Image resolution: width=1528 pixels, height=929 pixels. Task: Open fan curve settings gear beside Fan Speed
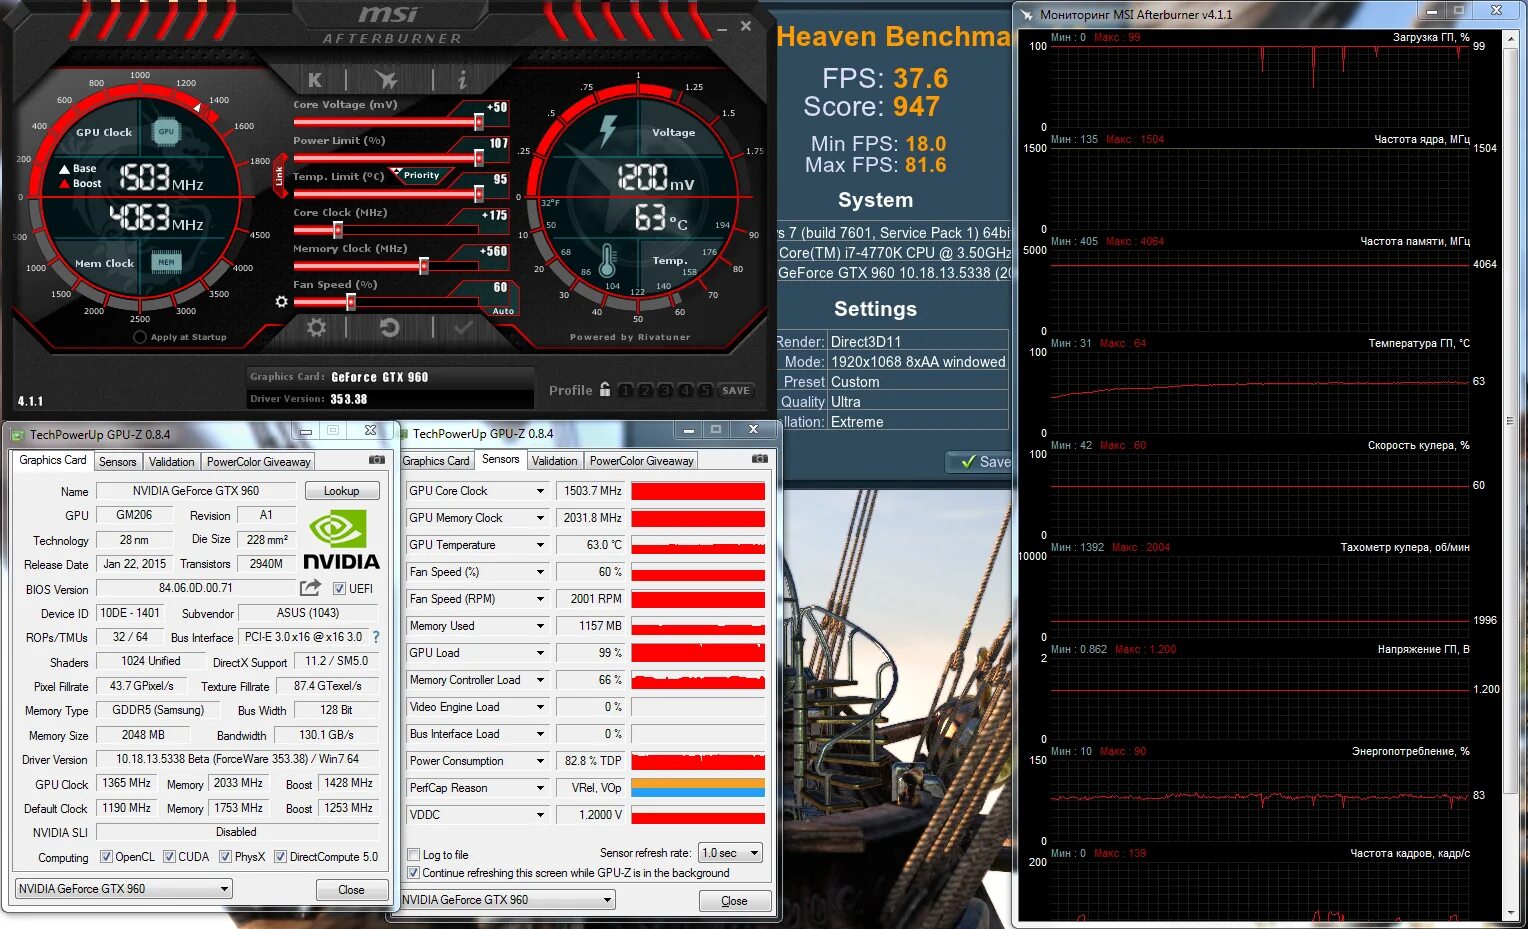point(281,301)
